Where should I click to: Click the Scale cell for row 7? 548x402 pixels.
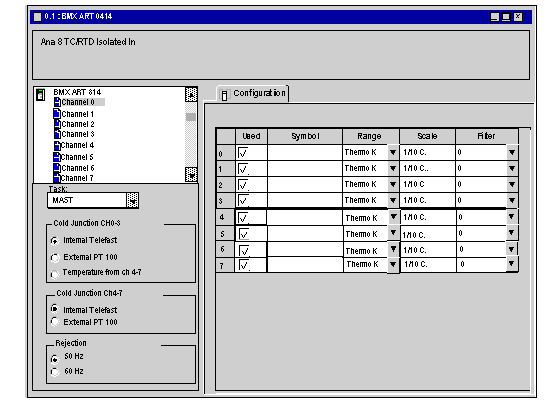tap(428, 265)
